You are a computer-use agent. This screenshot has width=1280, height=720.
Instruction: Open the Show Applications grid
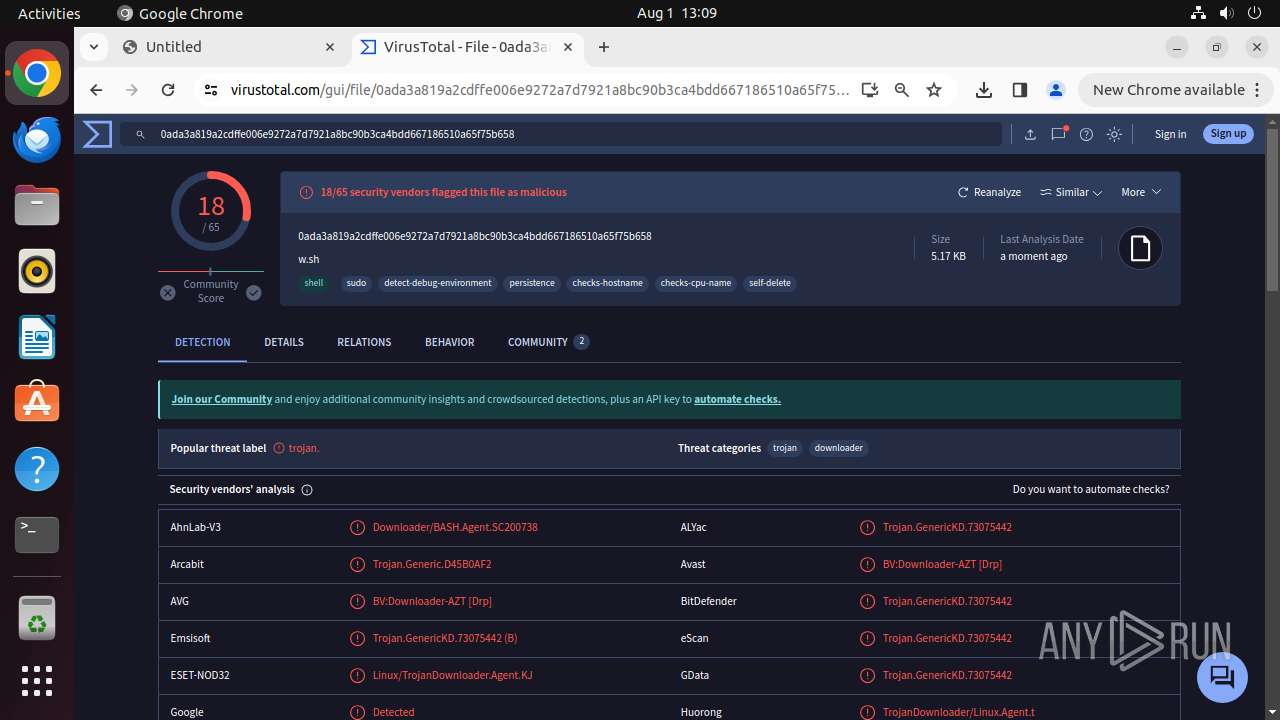[x=37, y=681]
